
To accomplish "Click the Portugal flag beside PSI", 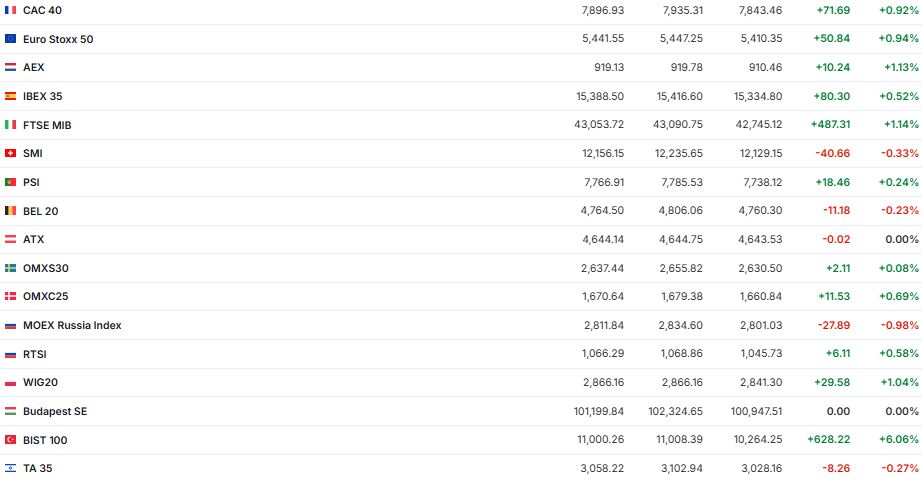I will point(10,182).
